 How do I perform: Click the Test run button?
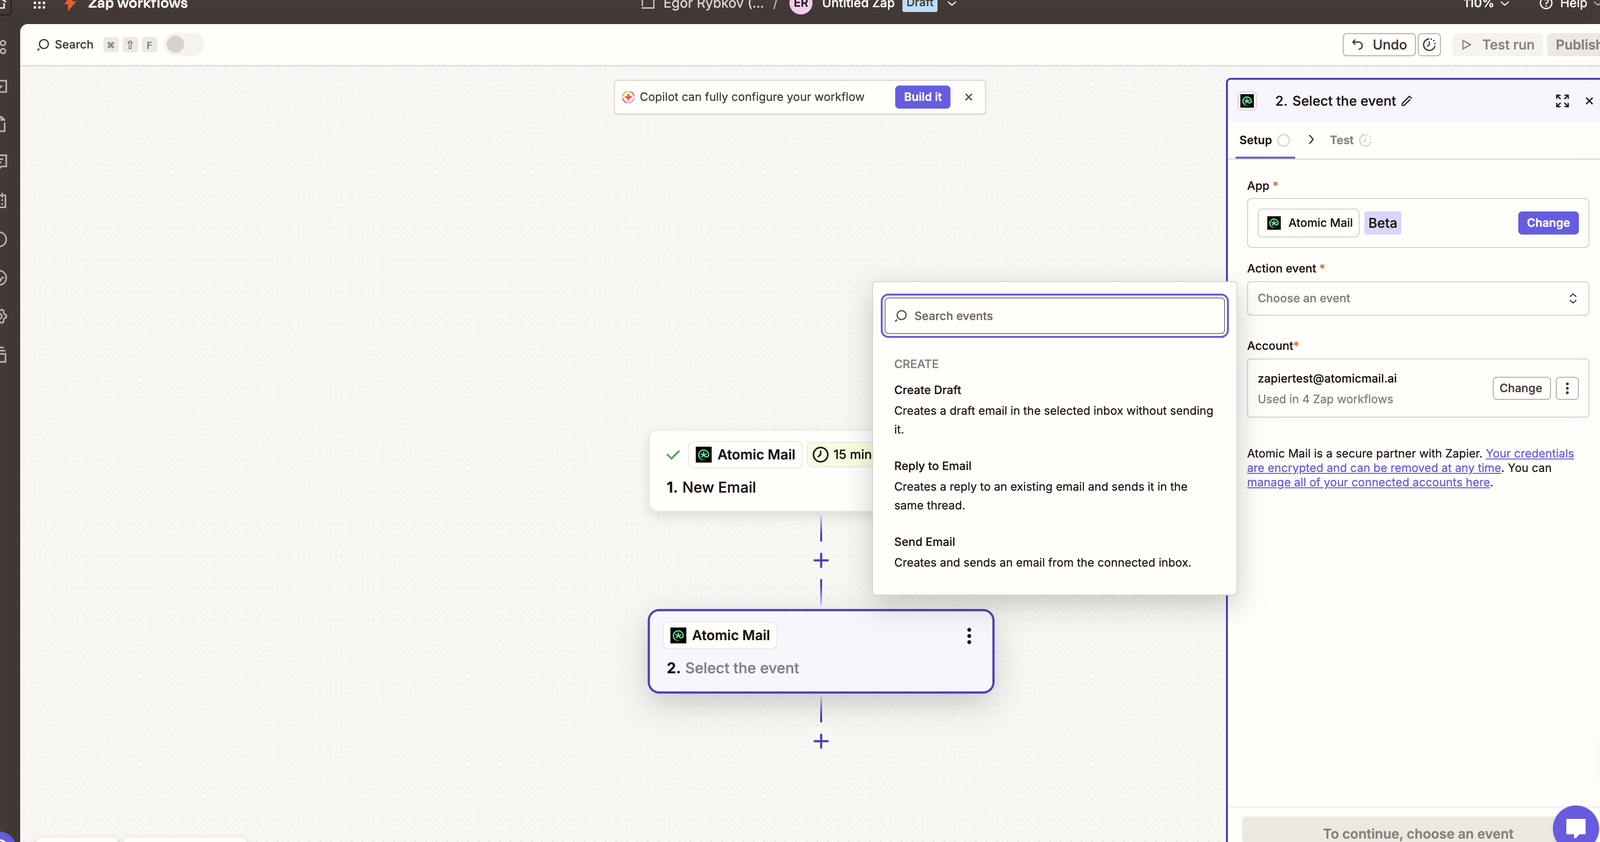pos(1497,45)
